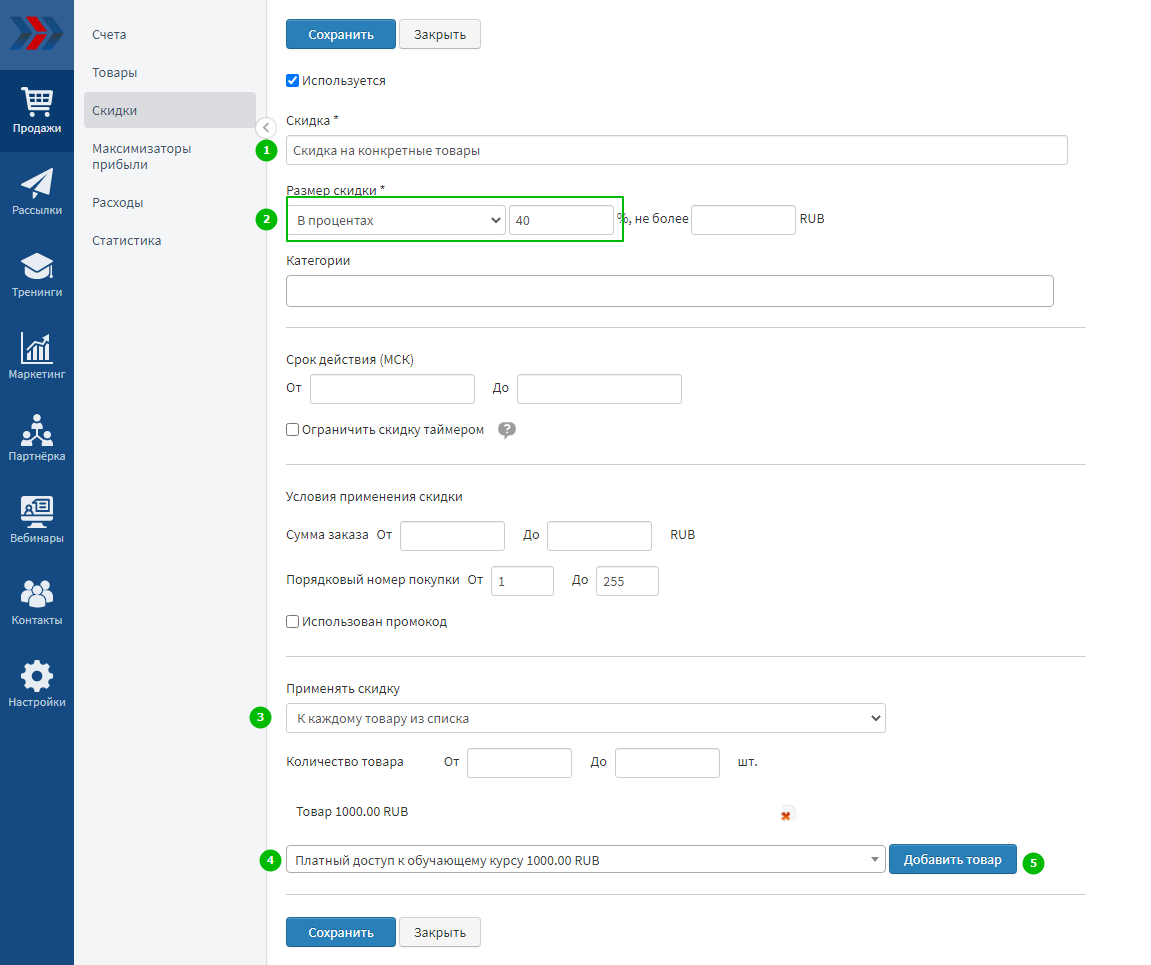Image resolution: width=1151 pixels, height=965 pixels.
Task: Remove the Товар 1000.00 RUB item
Action: tap(786, 815)
